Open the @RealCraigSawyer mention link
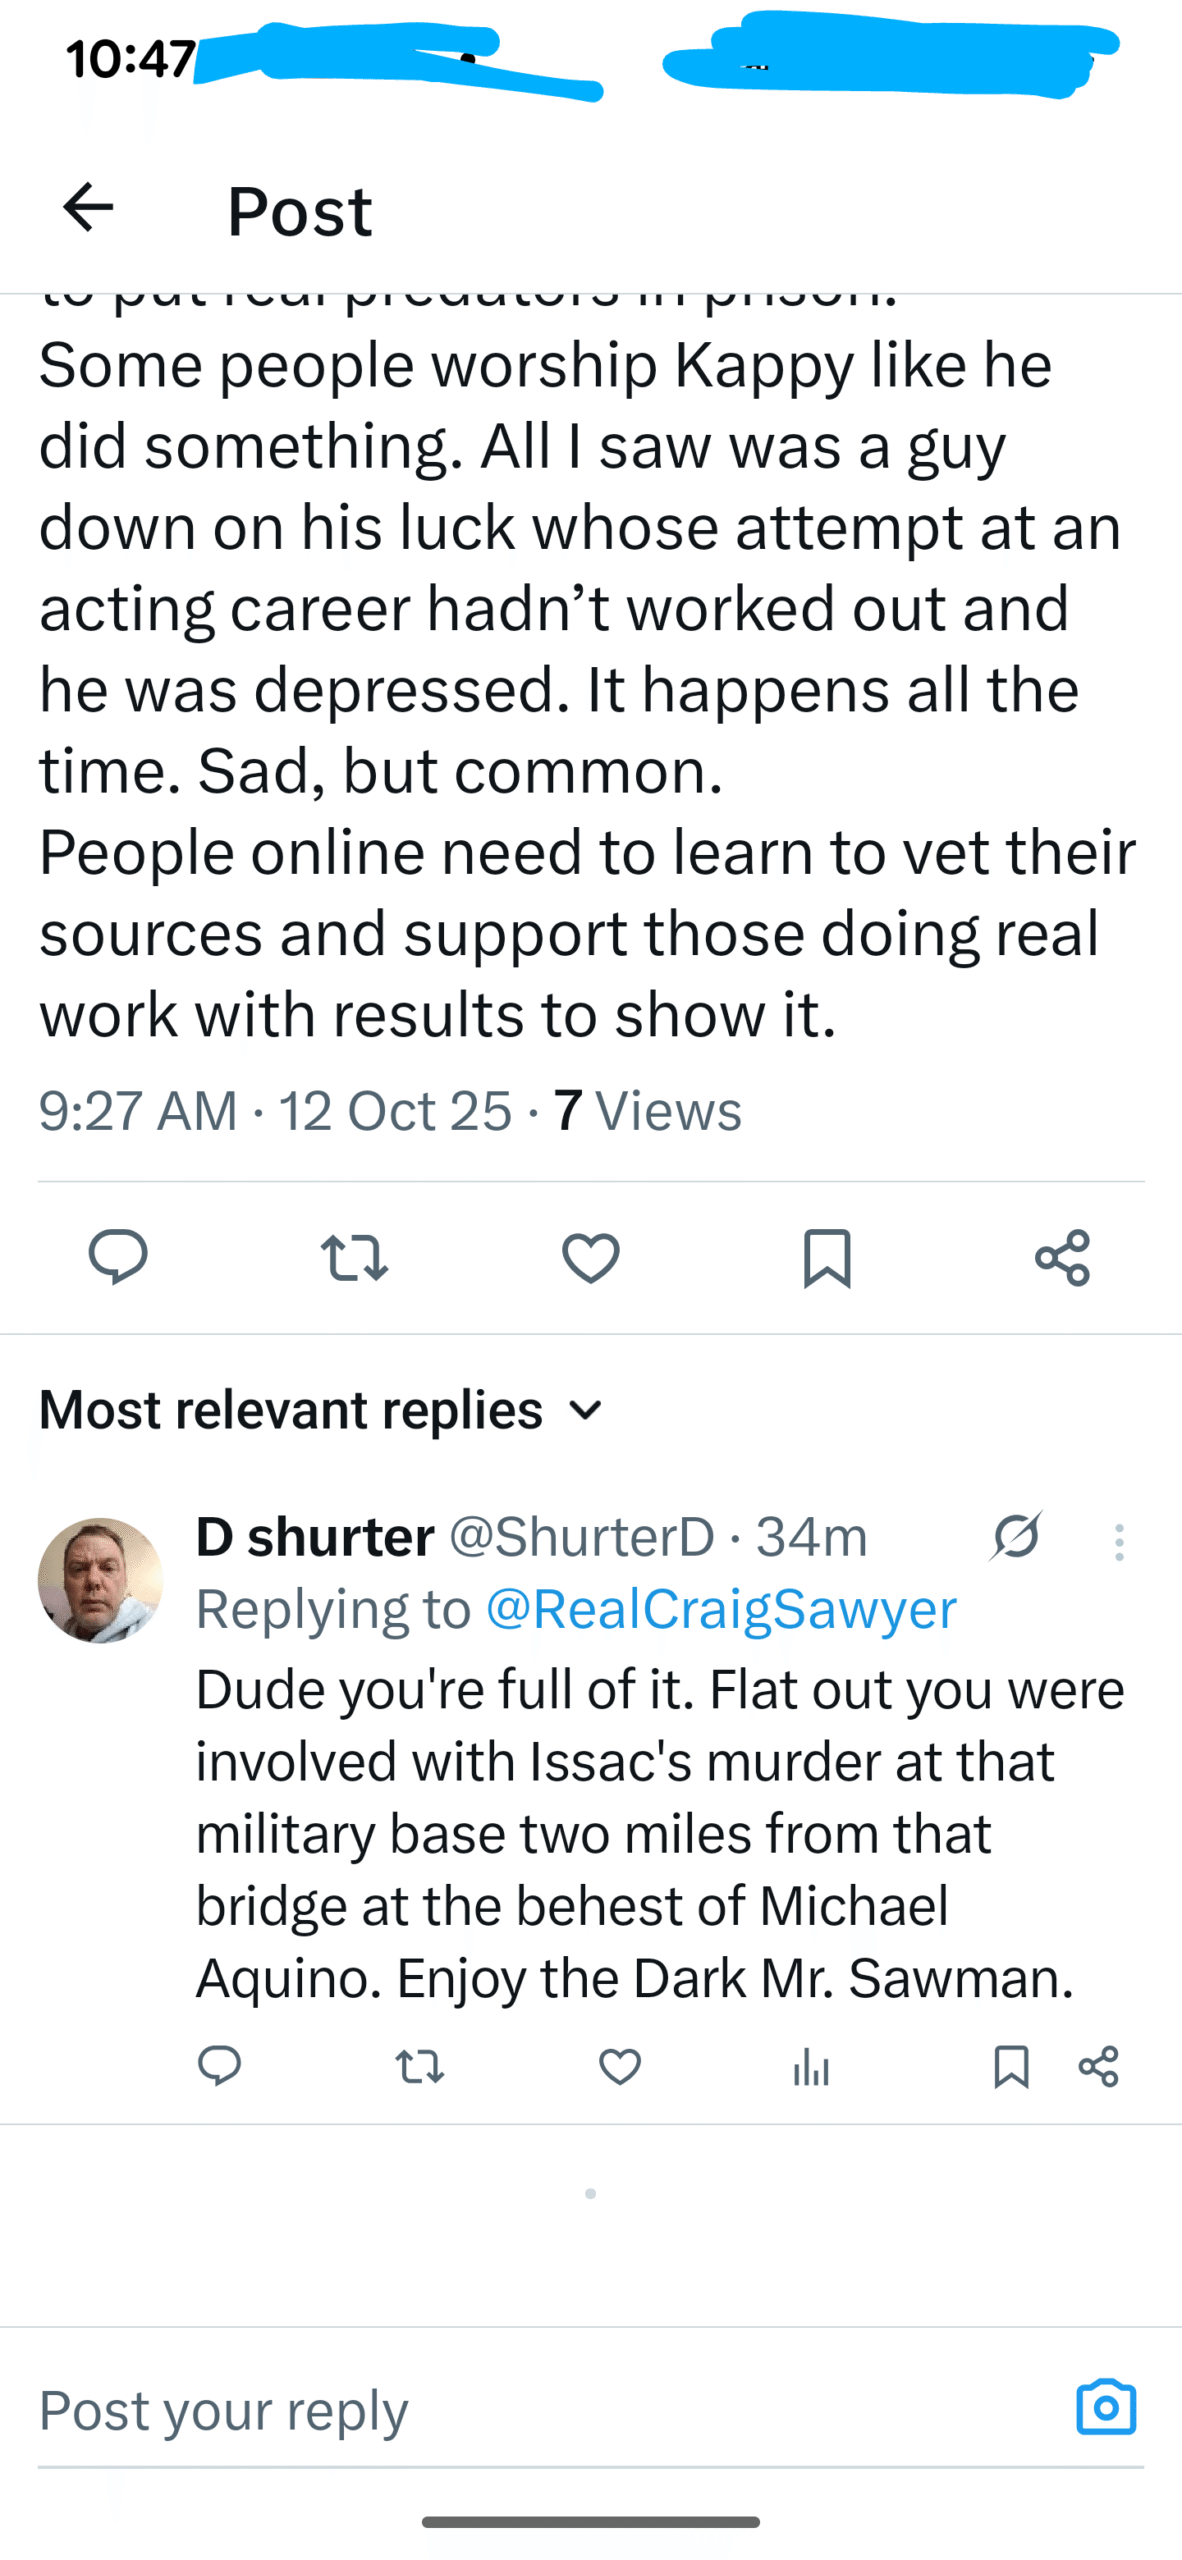Viewport: 1182px width, 2560px height. [721, 1609]
